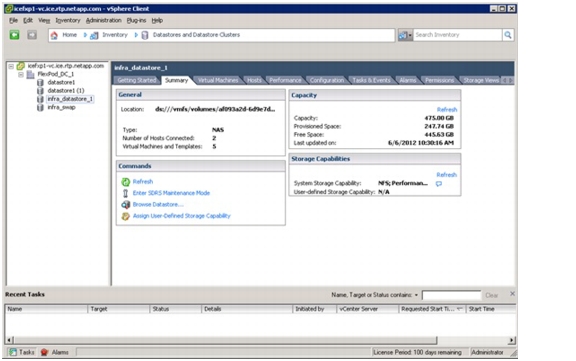Click the Inventory icon in breadcrumb
Viewport: 576px width, 361px height.
(94, 36)
